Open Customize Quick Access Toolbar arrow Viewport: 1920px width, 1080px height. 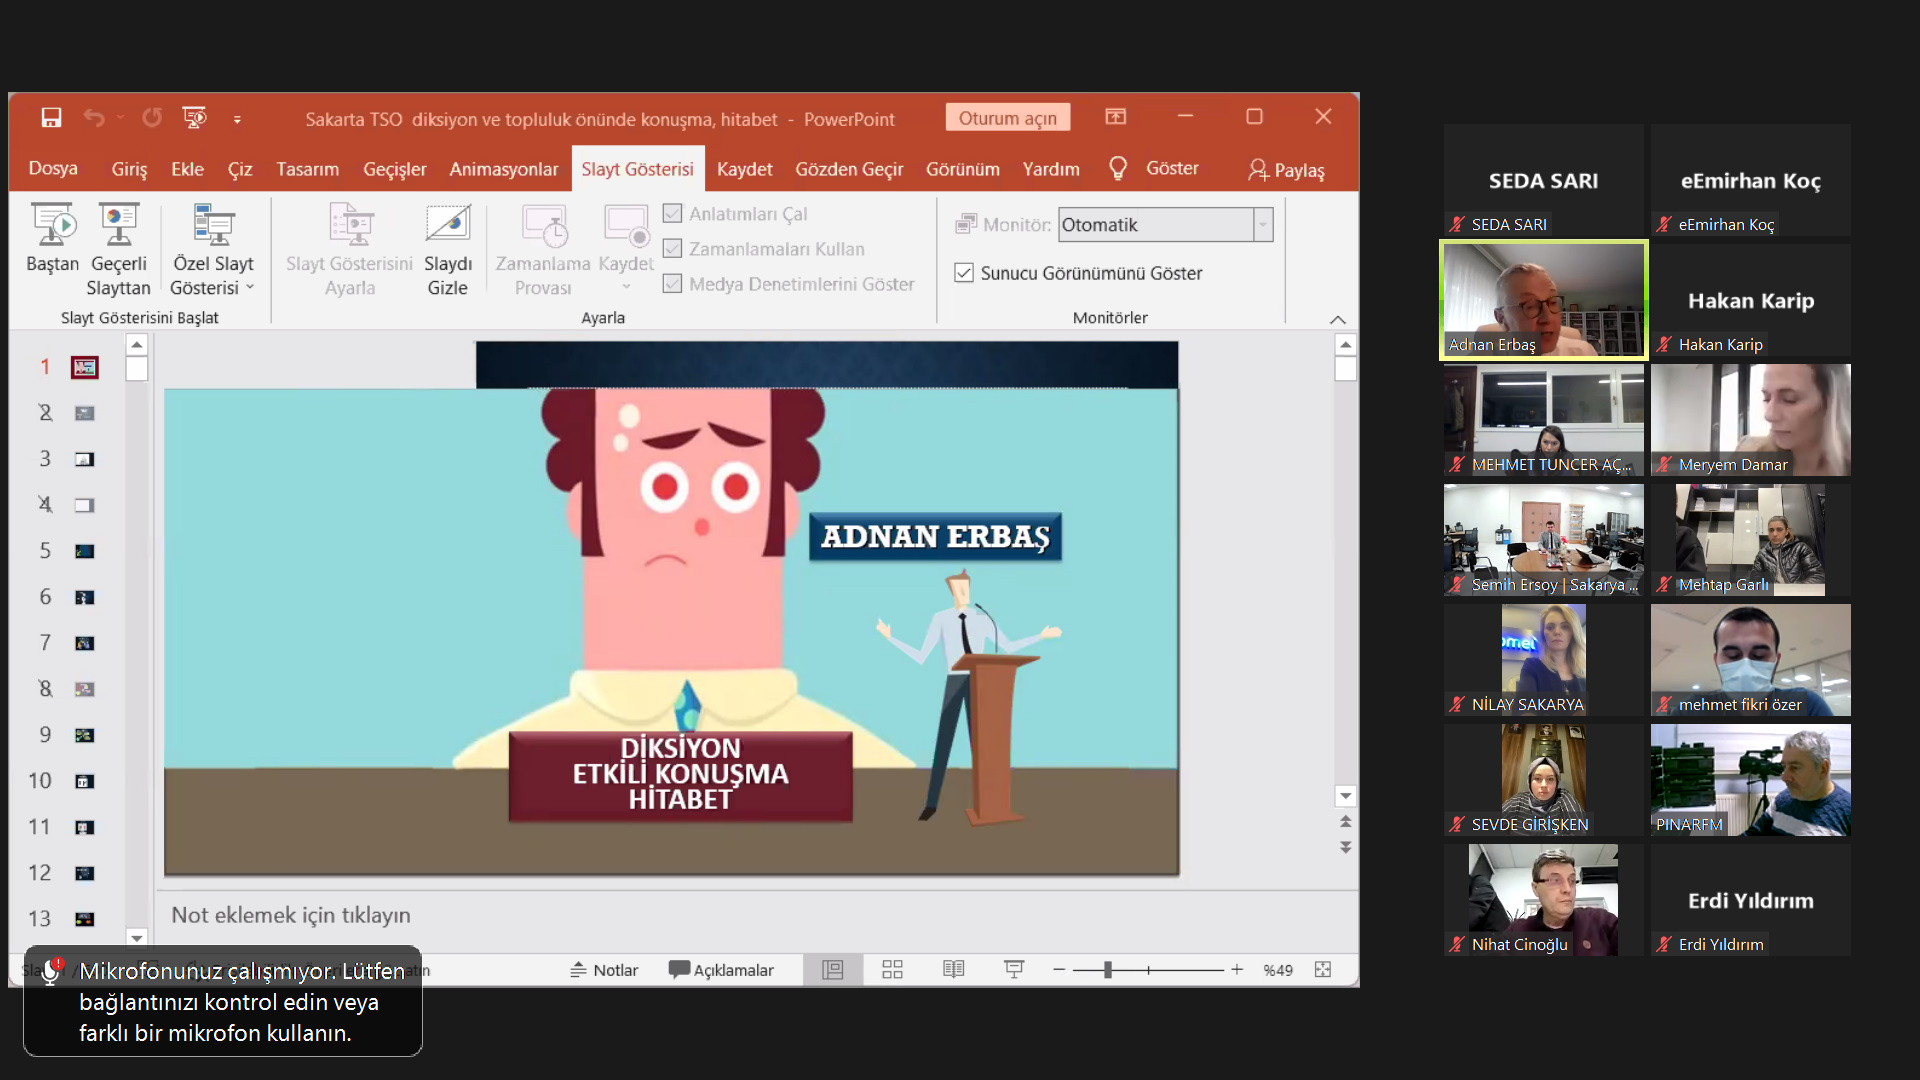point(237,119)
